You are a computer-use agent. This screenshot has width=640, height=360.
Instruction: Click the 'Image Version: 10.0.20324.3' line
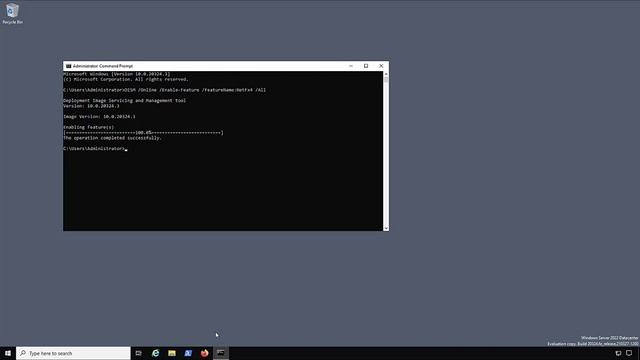point(99,116)
